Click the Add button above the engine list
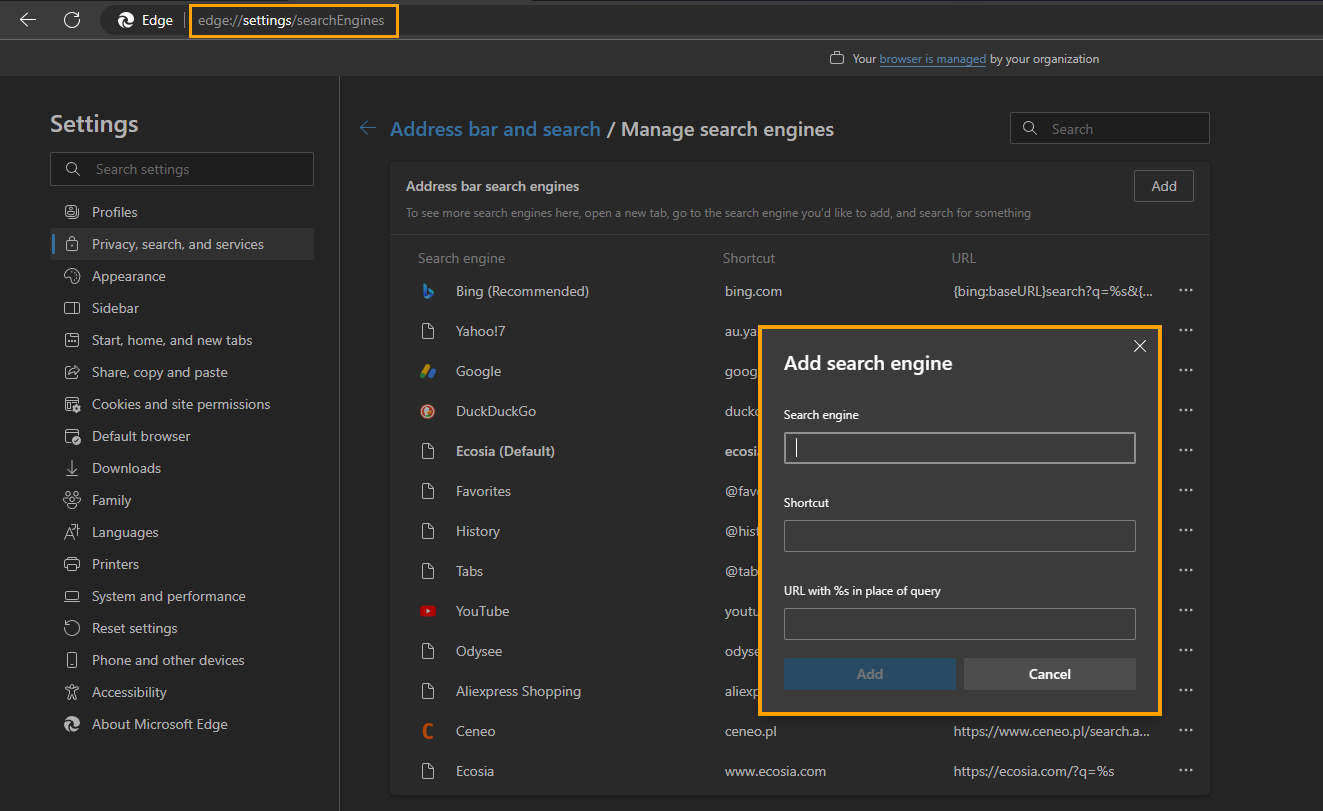Image resolution: width=1323 pixels, height=811 pixels. tap(1164, 186)
